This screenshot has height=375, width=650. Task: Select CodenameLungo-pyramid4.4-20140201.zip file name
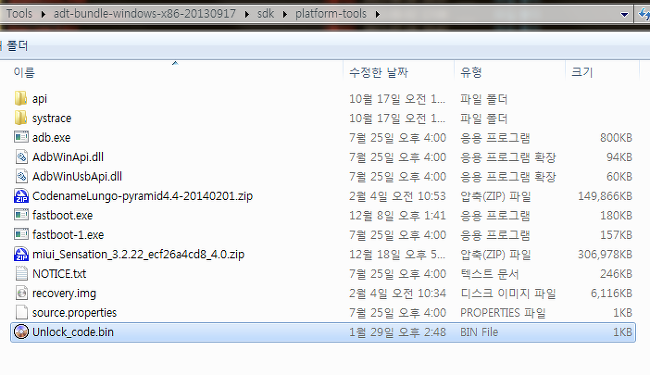coord(143,196)
